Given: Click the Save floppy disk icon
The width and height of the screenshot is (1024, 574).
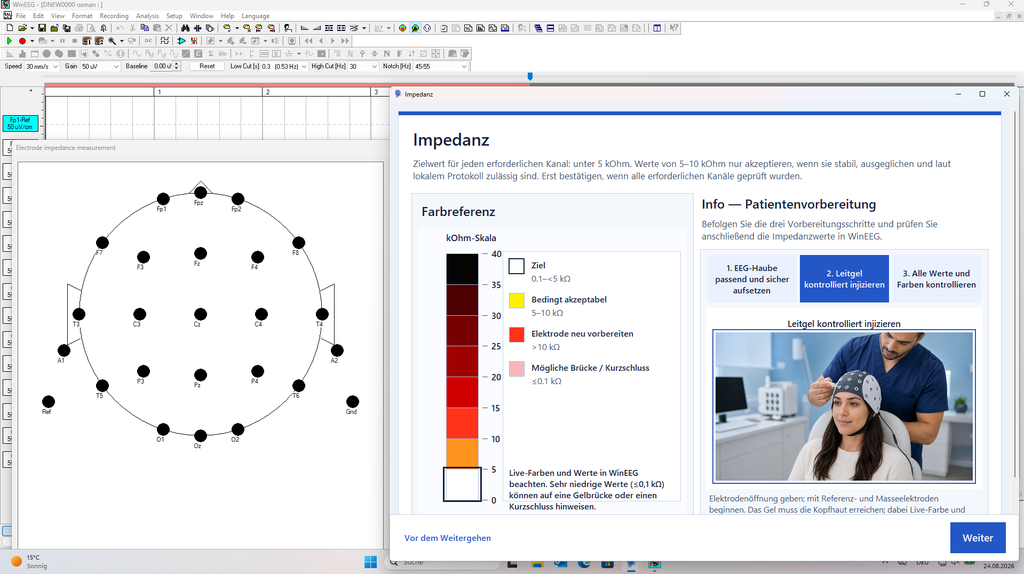Looking at the screenshot, I should [42, 28].
